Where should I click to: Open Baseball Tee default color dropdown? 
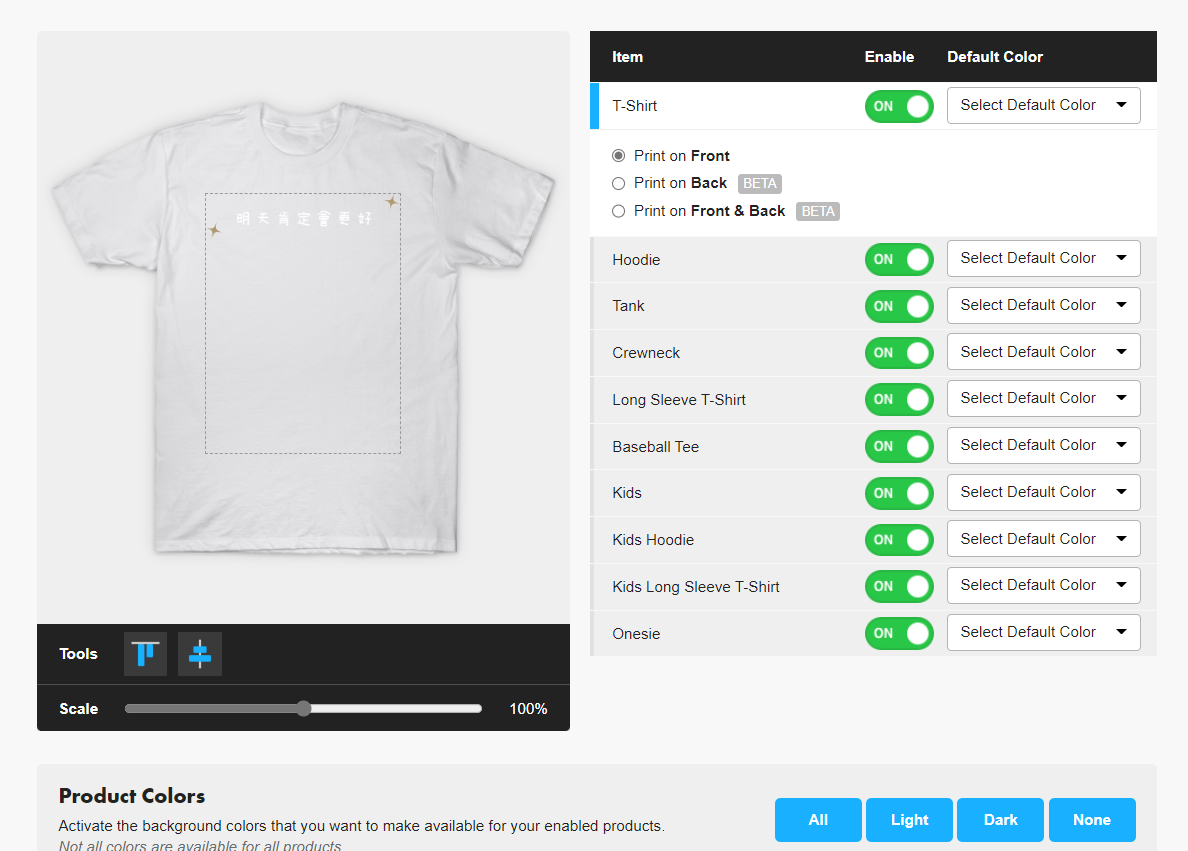click(x=1043, y=446)
